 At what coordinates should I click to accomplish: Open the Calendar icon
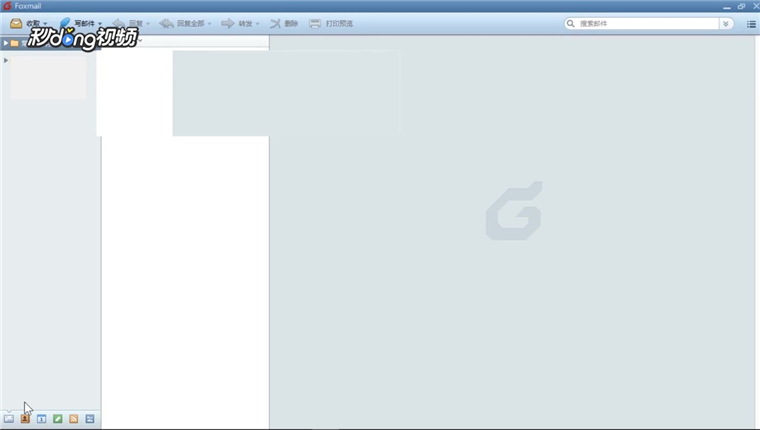pos(41,419)
